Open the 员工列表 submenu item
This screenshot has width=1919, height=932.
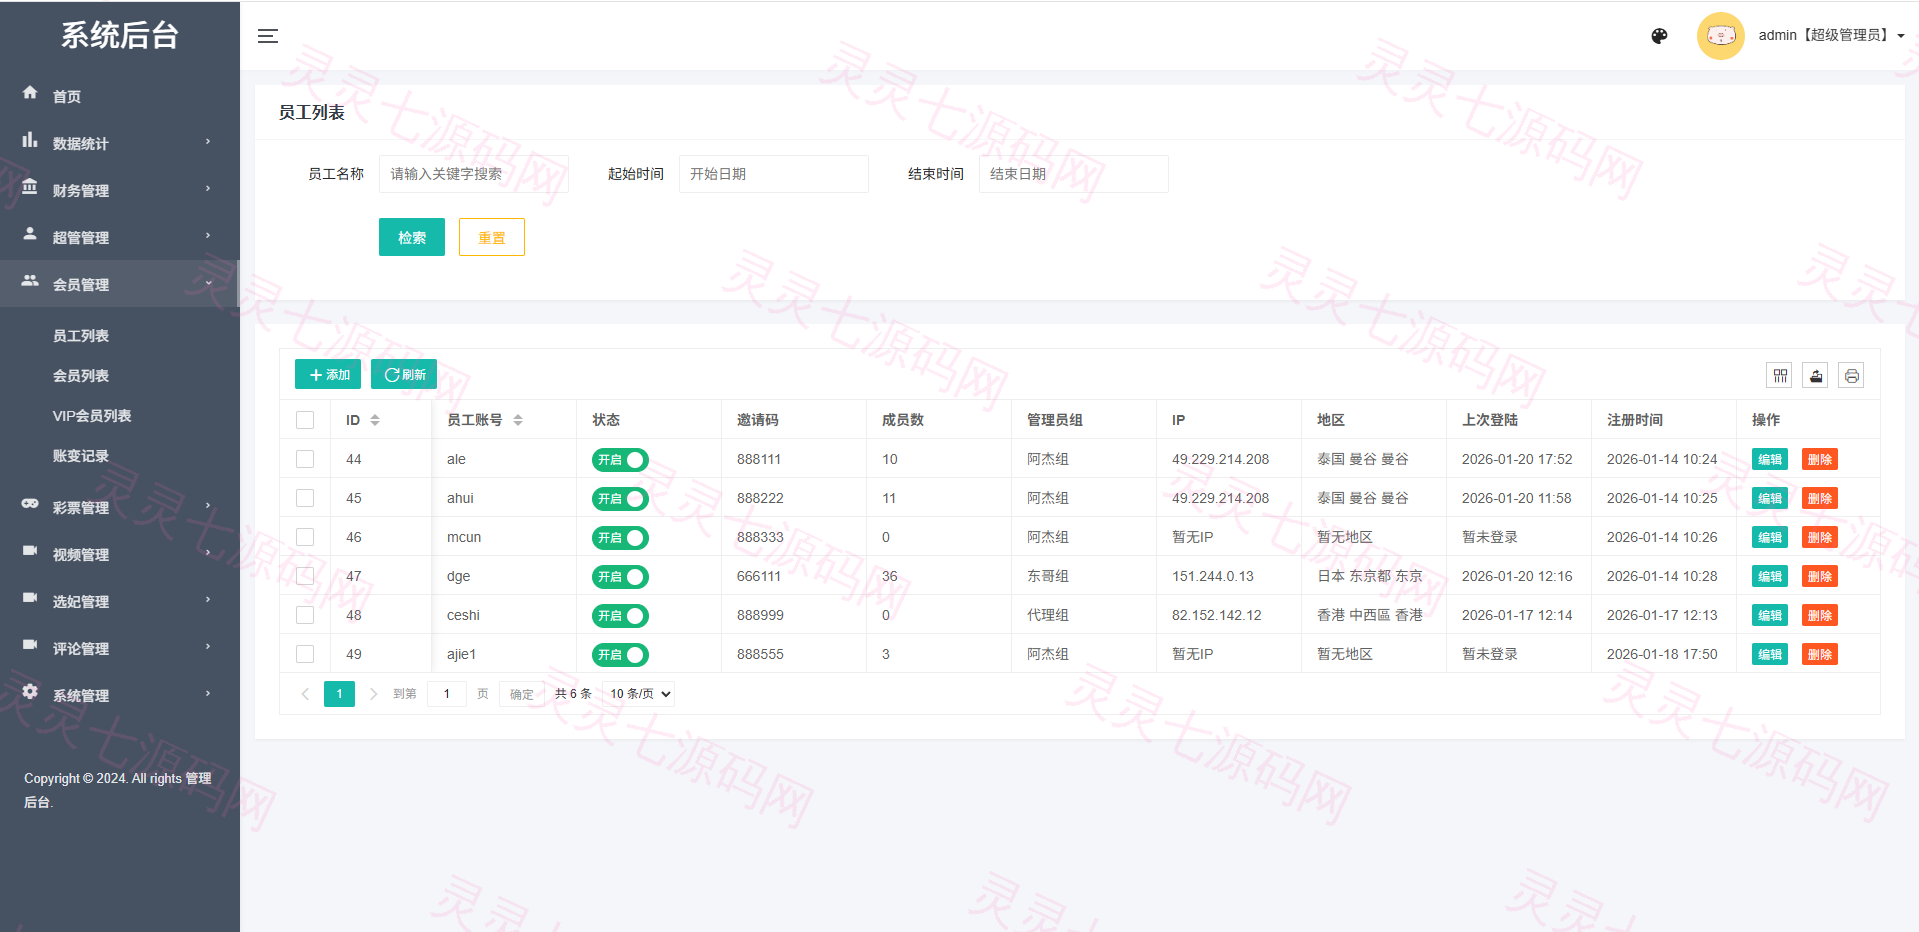81,336
